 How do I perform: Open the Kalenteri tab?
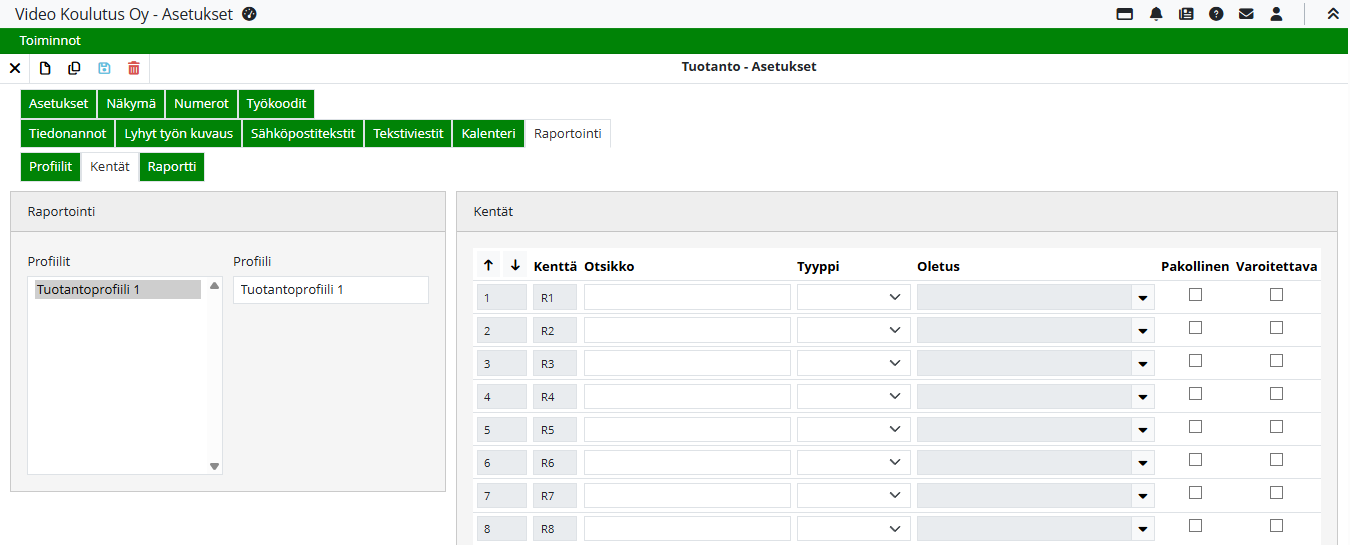488,134
